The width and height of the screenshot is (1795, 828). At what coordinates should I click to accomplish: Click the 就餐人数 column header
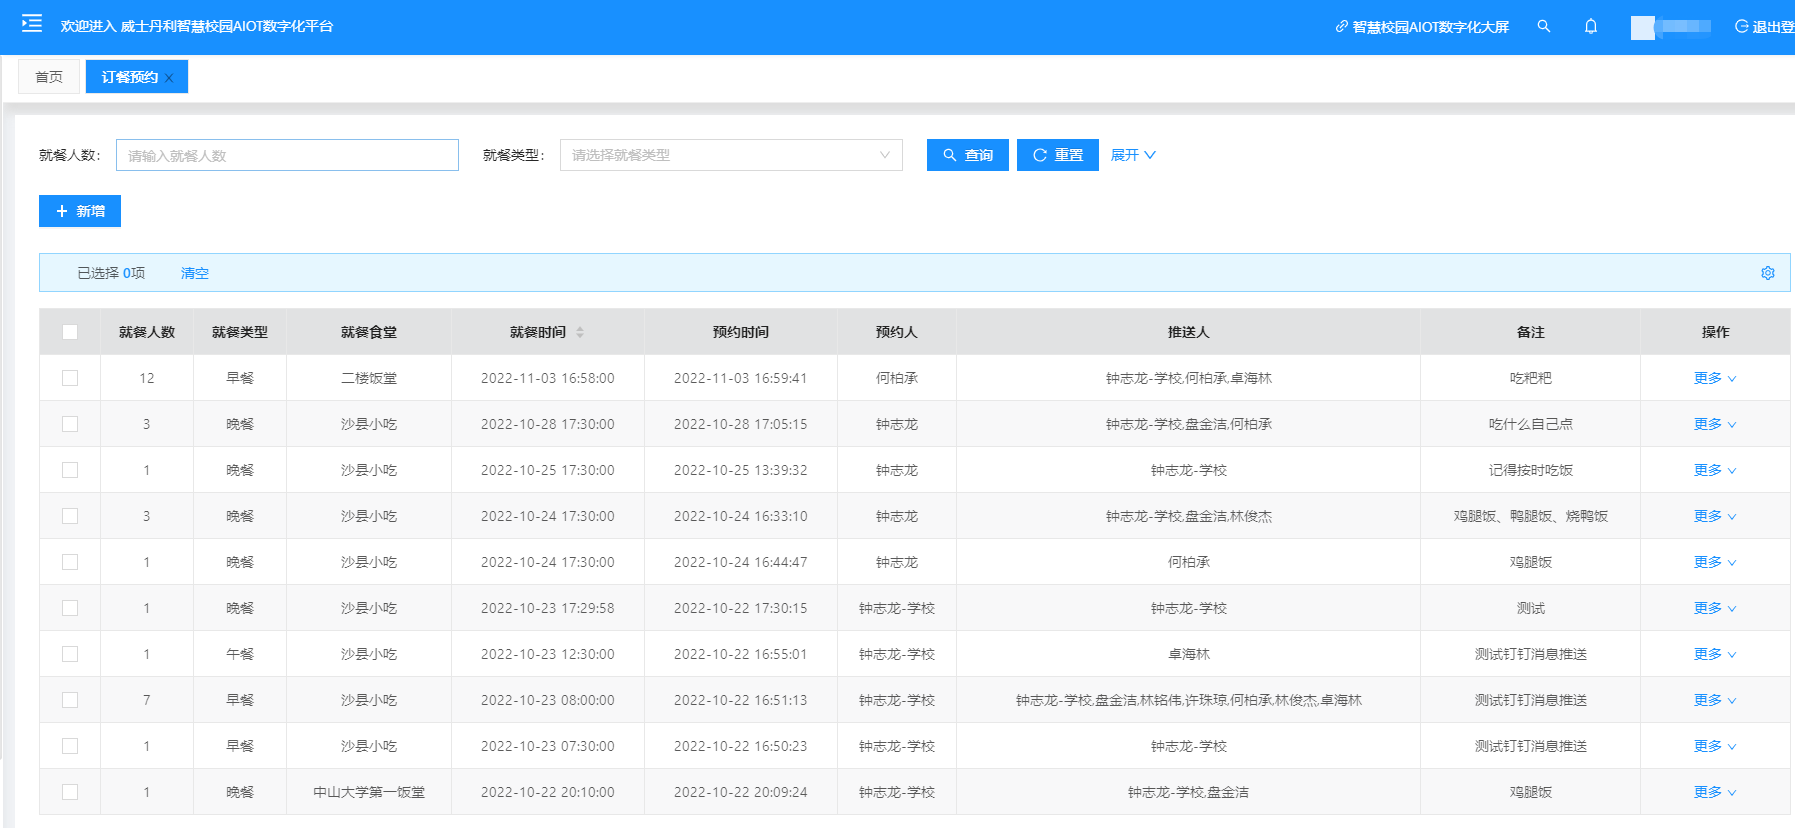(x=147, y=332)
